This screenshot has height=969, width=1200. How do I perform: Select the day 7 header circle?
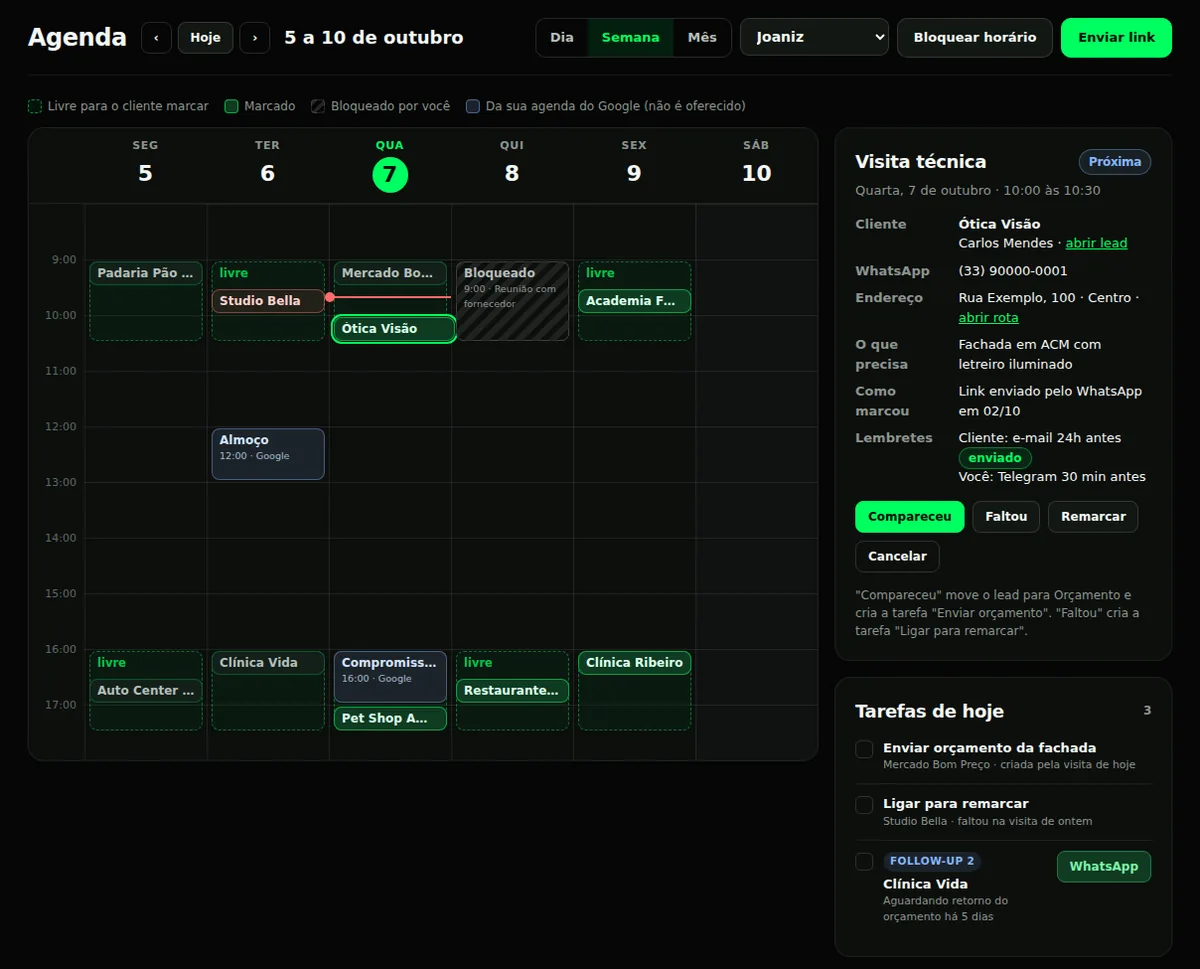(x=390, y=174)
